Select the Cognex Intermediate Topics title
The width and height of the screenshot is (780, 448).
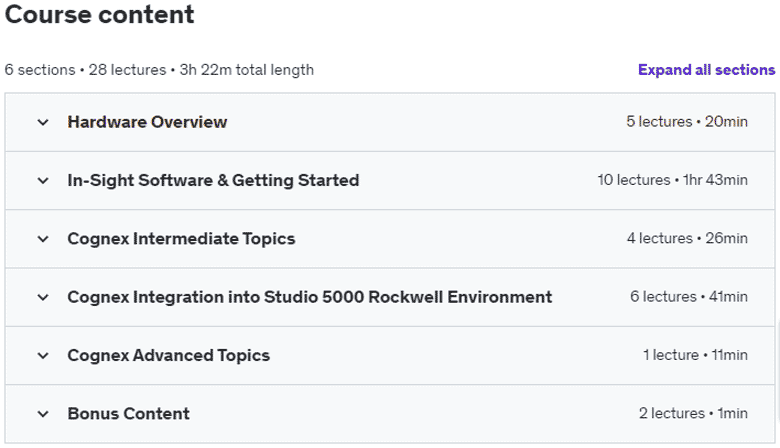coord(181,239)
